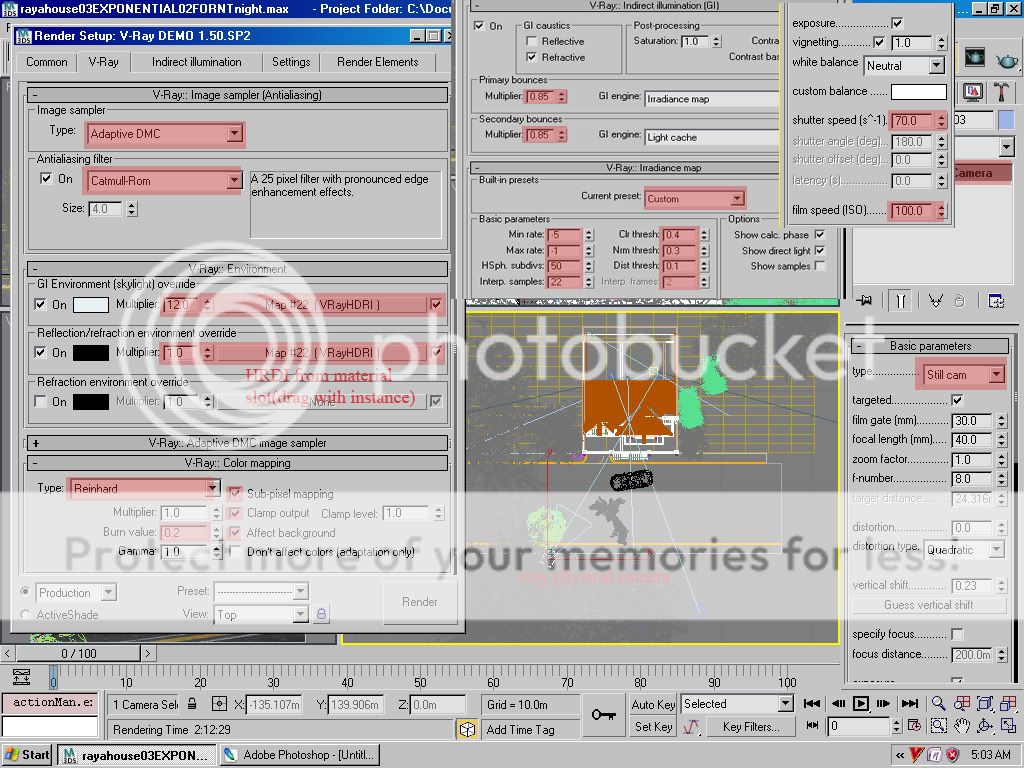Select the Zoom All tool
Image resolution: width=1024 pixels, height=768 pixels.
(962, 703)
